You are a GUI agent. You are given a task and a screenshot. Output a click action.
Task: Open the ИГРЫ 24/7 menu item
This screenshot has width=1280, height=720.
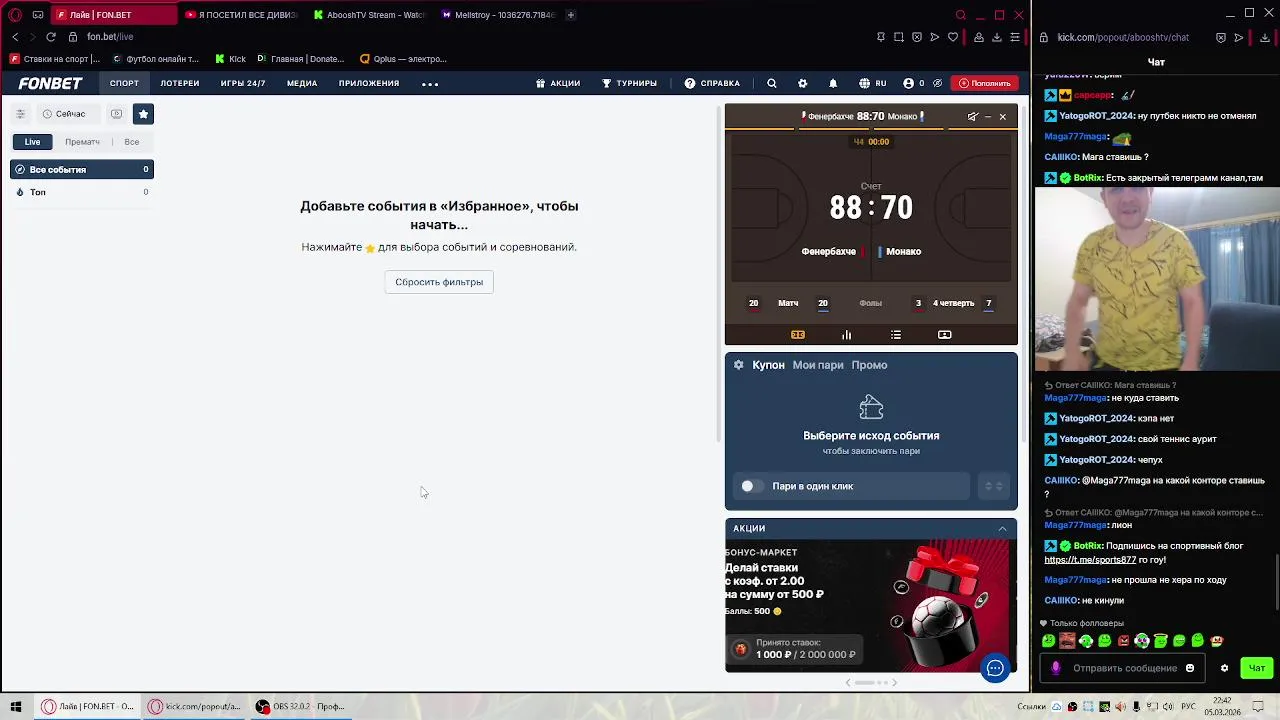(x=243, y=83)
